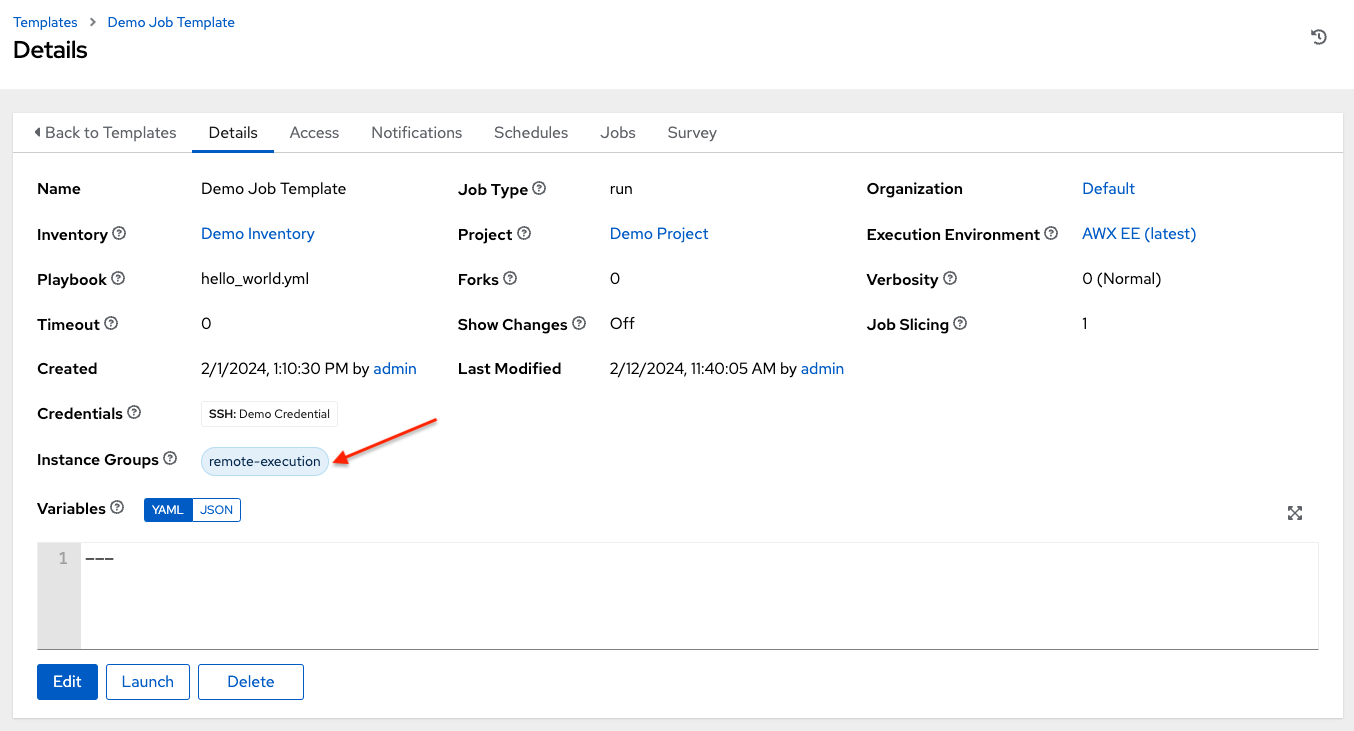Click the help icon beside Job Slicing
The image size is (1354, 731).
pyautogui.click(x=960, y=324)
